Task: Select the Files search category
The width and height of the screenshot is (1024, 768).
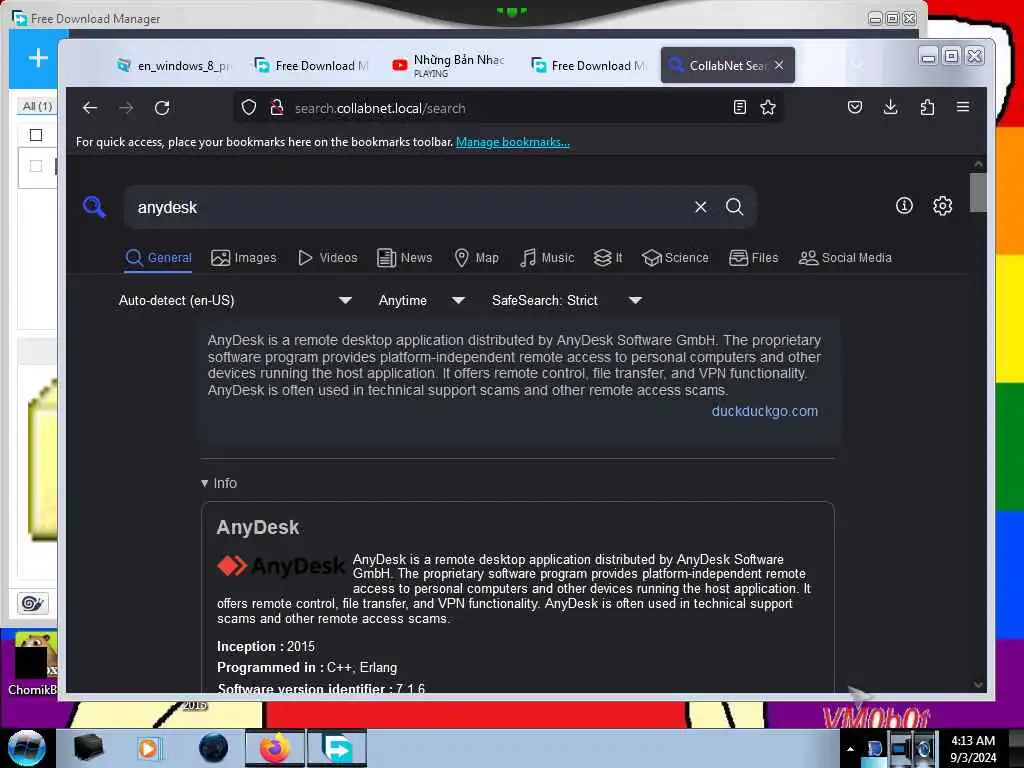Action: [x=754, y=258]
